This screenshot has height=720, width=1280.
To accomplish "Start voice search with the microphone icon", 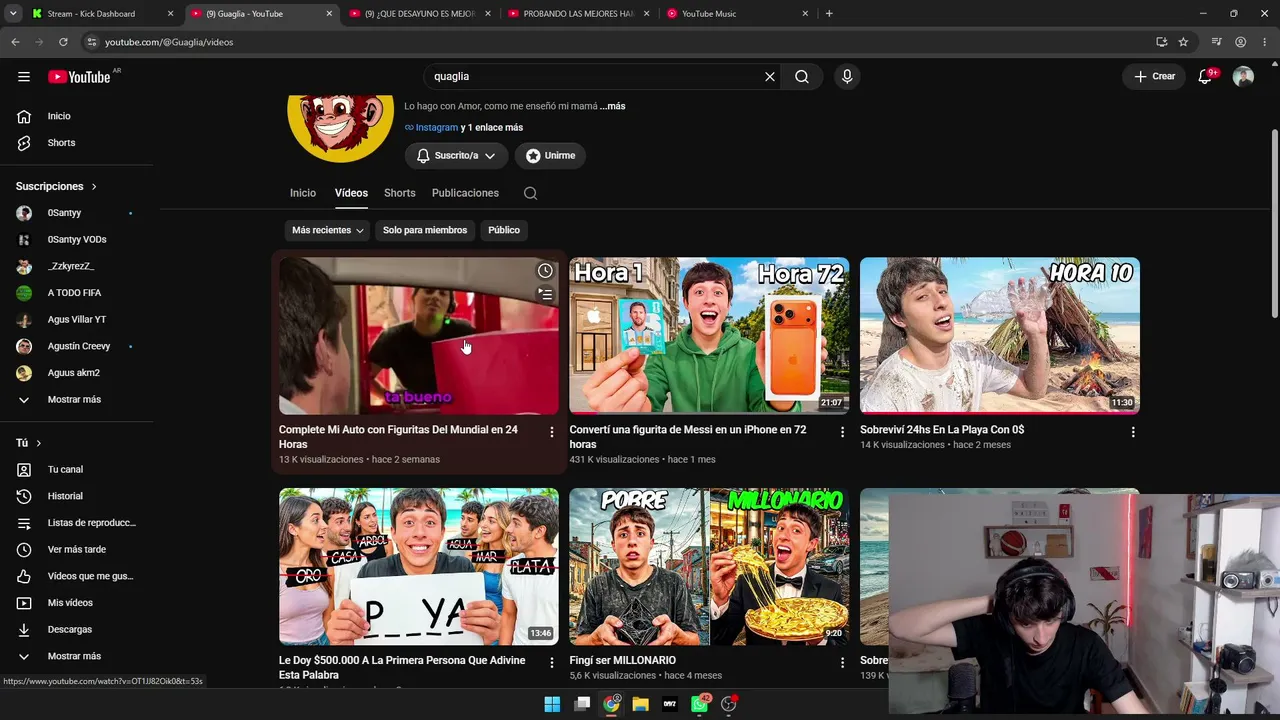I will pyautogui.click(x=847, y=77).
